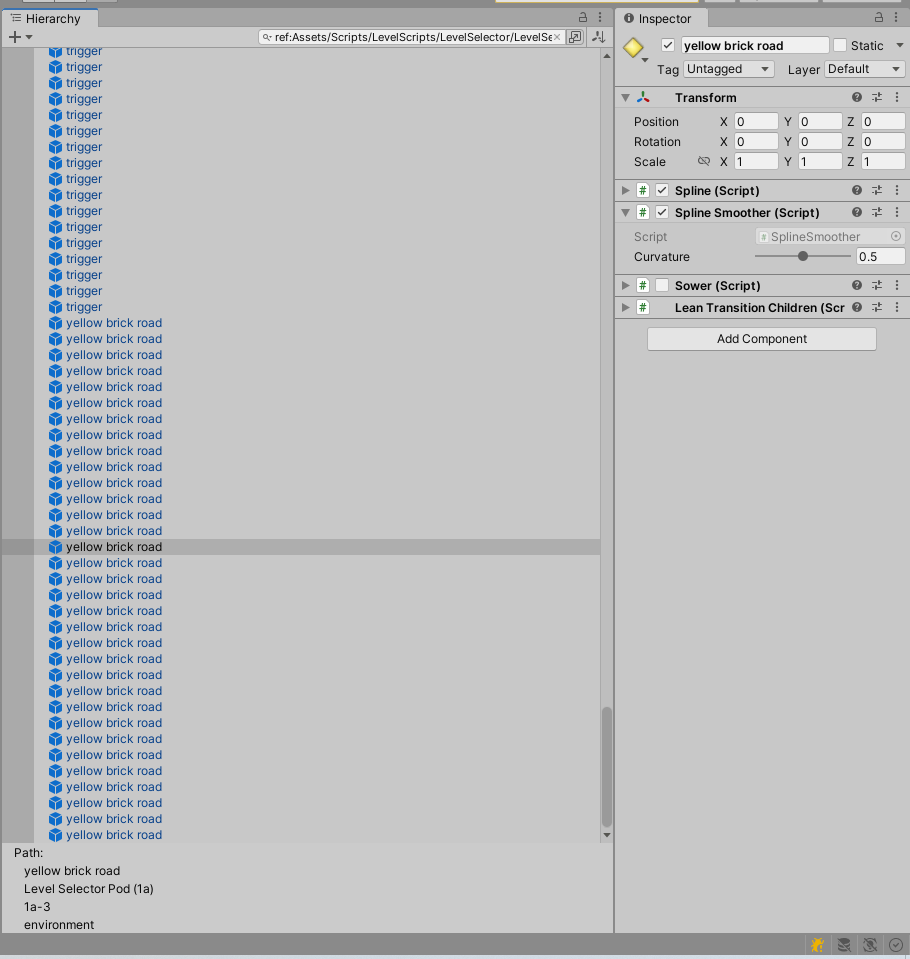This screenshot has width=910, height=959.
Task: Collapse the Transform component foldout
Action: [626, 97]
